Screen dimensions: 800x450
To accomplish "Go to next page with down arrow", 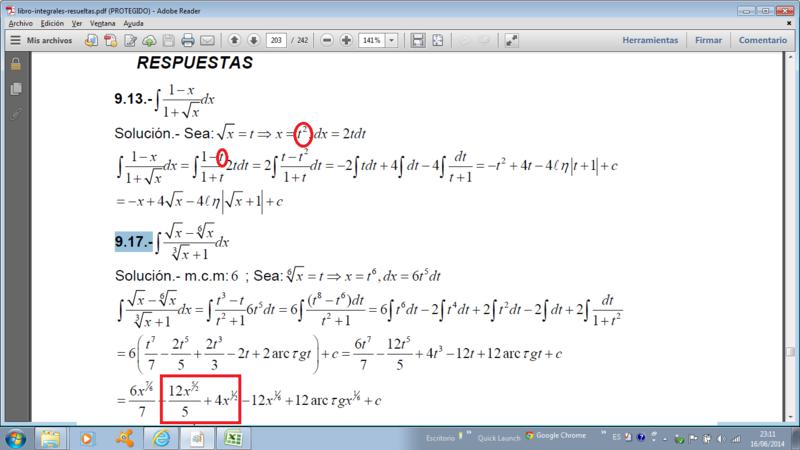I will point(254,41).
